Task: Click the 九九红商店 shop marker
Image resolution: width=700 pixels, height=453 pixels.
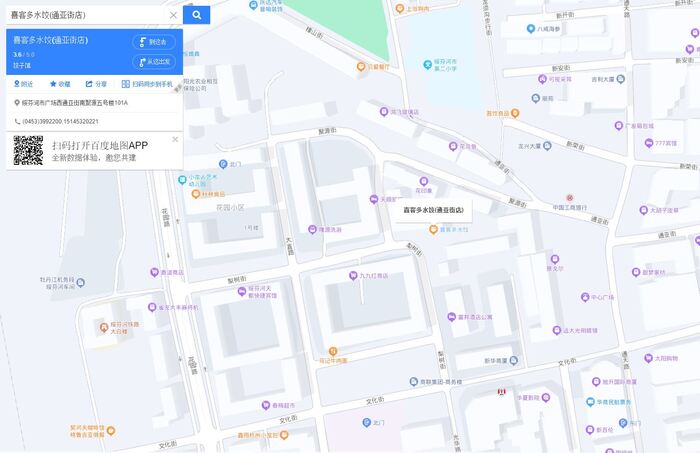Action: click(x=353, y=276)
